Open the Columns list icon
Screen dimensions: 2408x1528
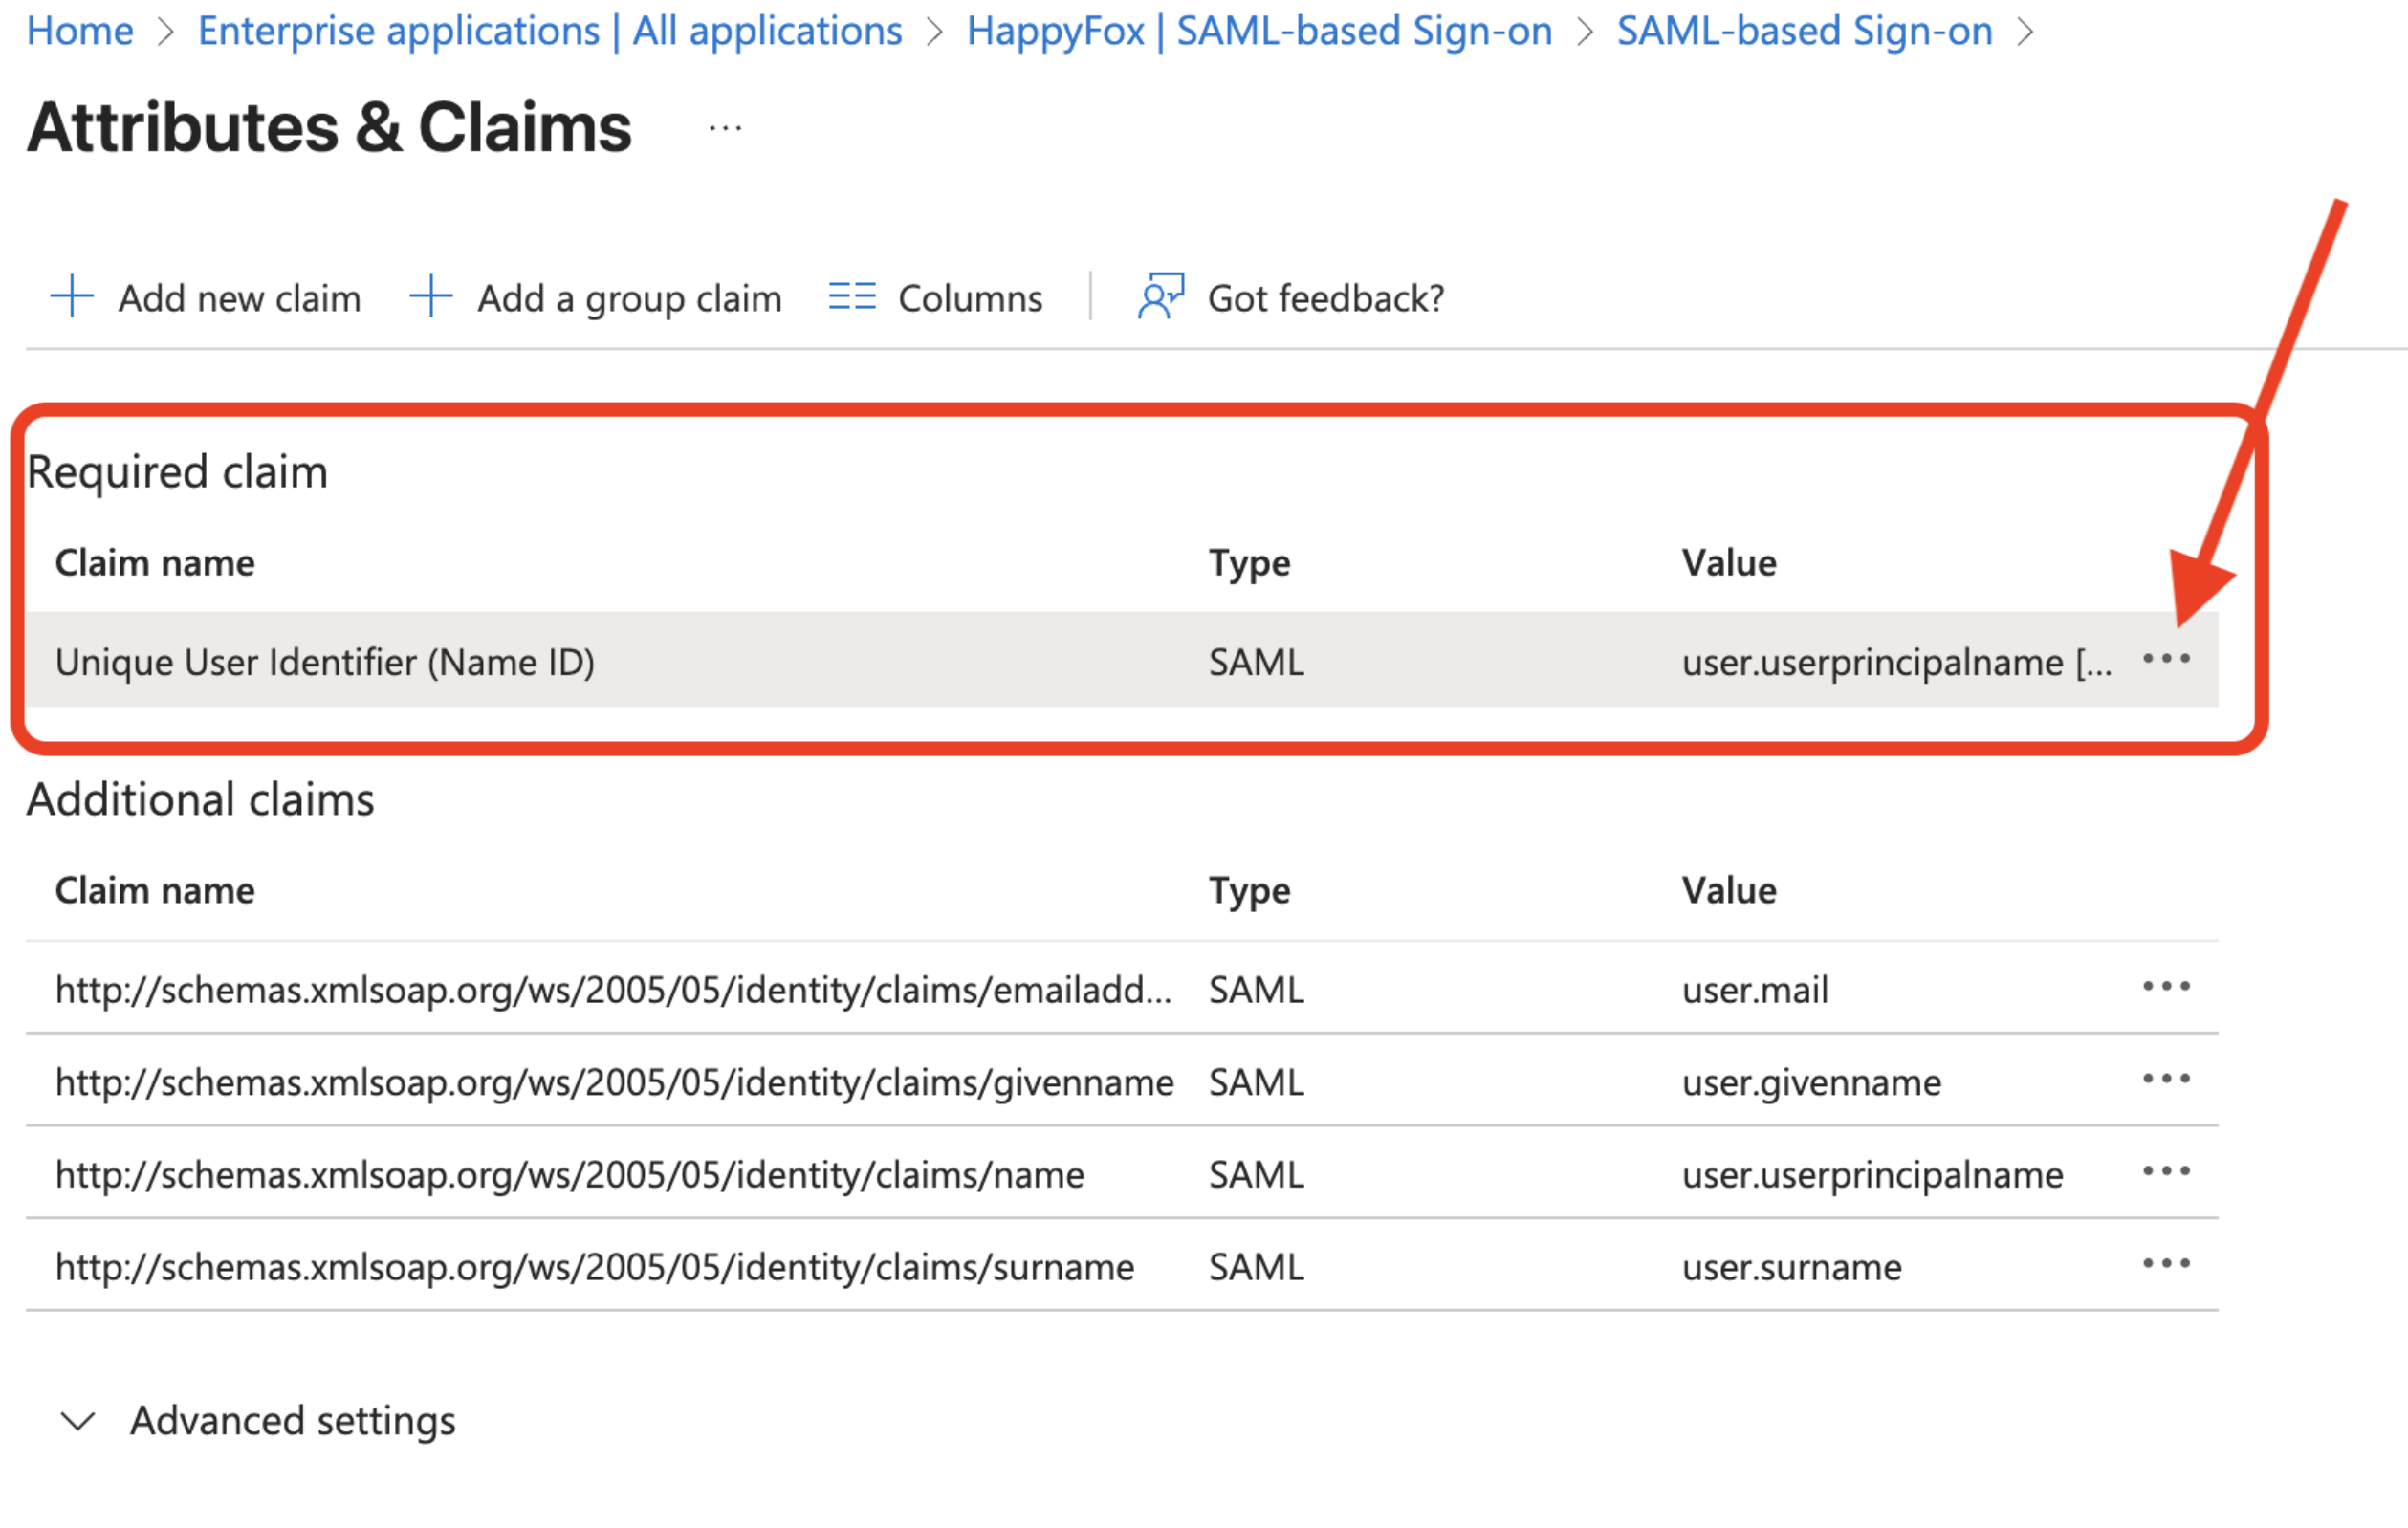[852, 297]
